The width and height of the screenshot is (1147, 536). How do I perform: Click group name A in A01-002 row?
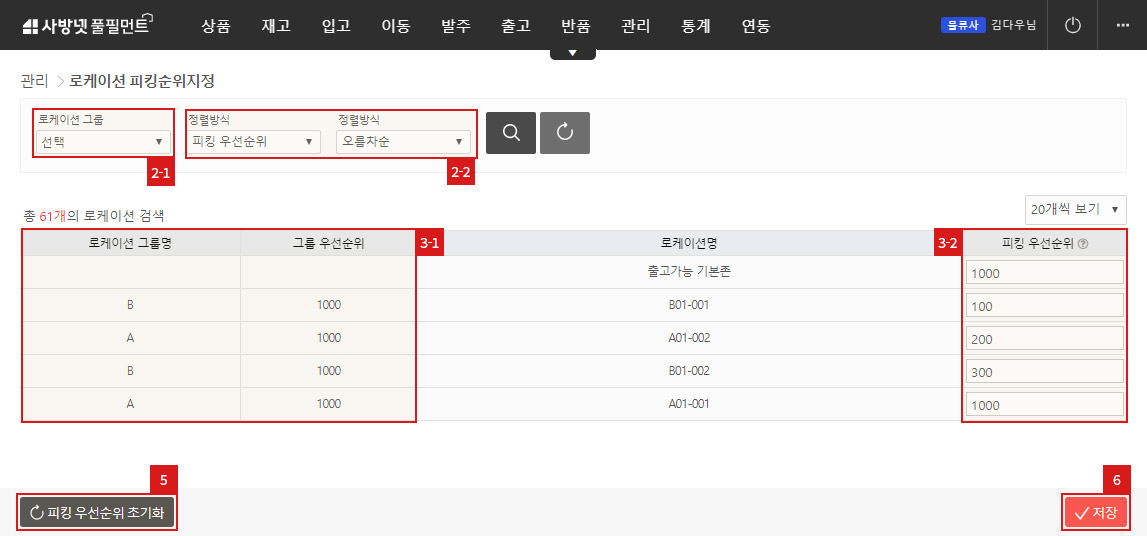tap(130, 338)
